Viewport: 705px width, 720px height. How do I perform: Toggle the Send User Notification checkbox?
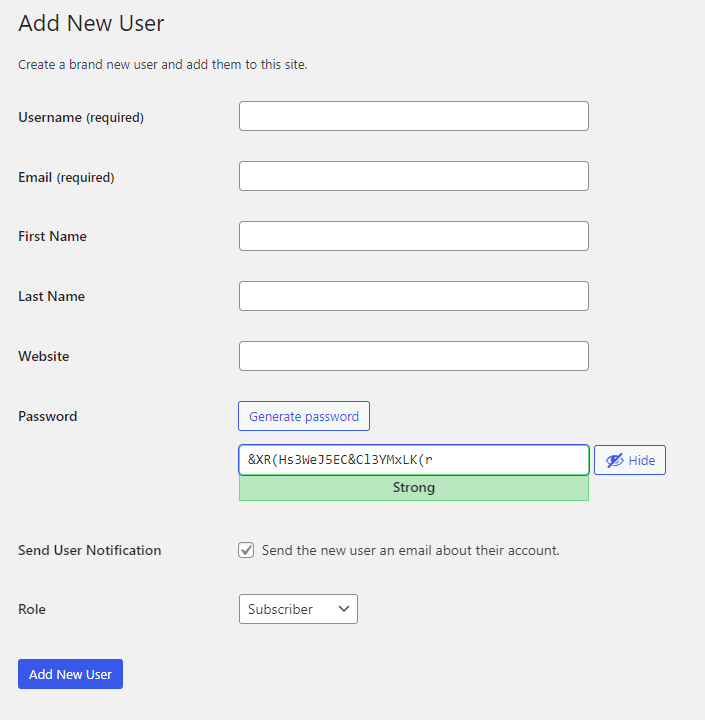tap(246, 550)
